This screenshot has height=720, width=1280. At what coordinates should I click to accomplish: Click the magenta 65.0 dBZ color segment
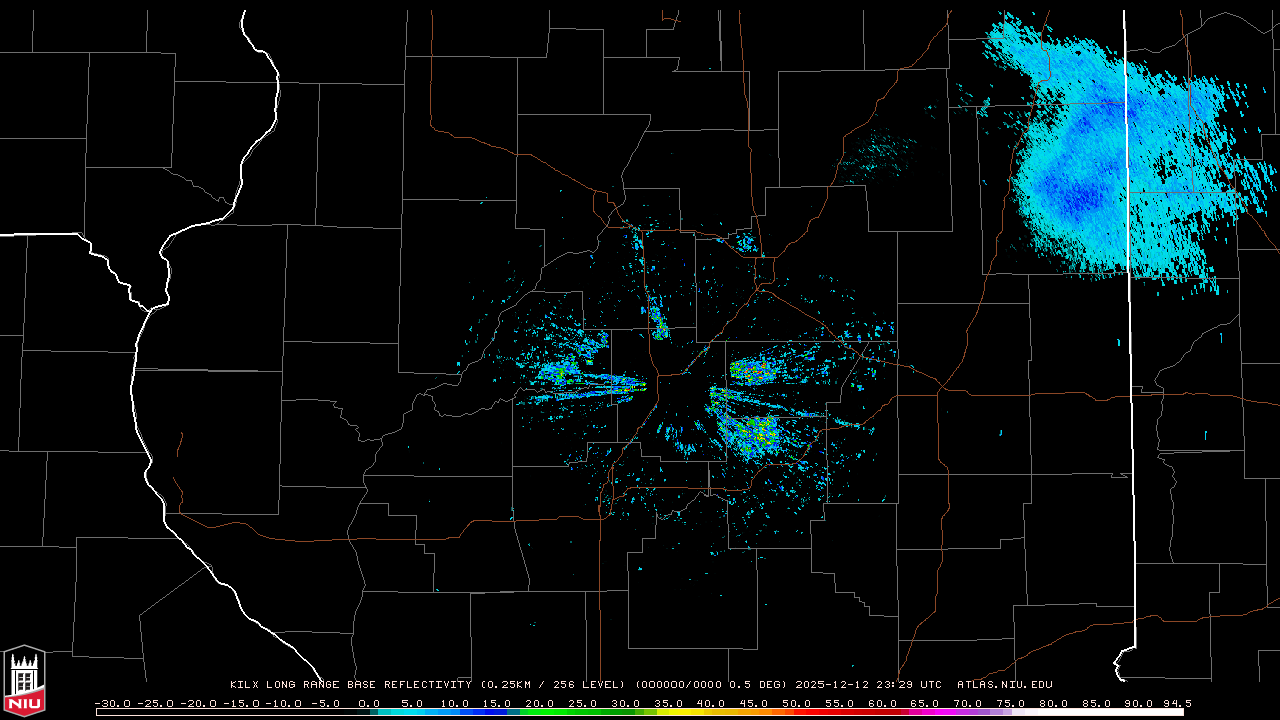click(x=924, y=712)
